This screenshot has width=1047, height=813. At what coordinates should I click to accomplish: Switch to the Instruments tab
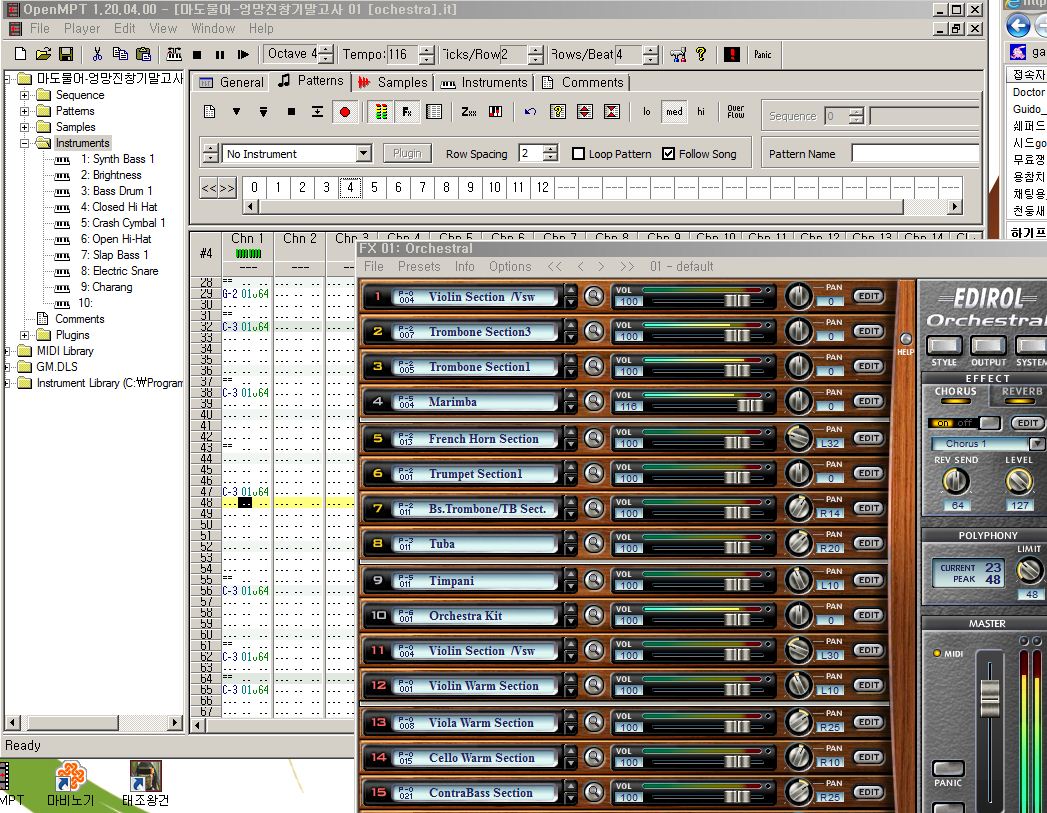483,82
